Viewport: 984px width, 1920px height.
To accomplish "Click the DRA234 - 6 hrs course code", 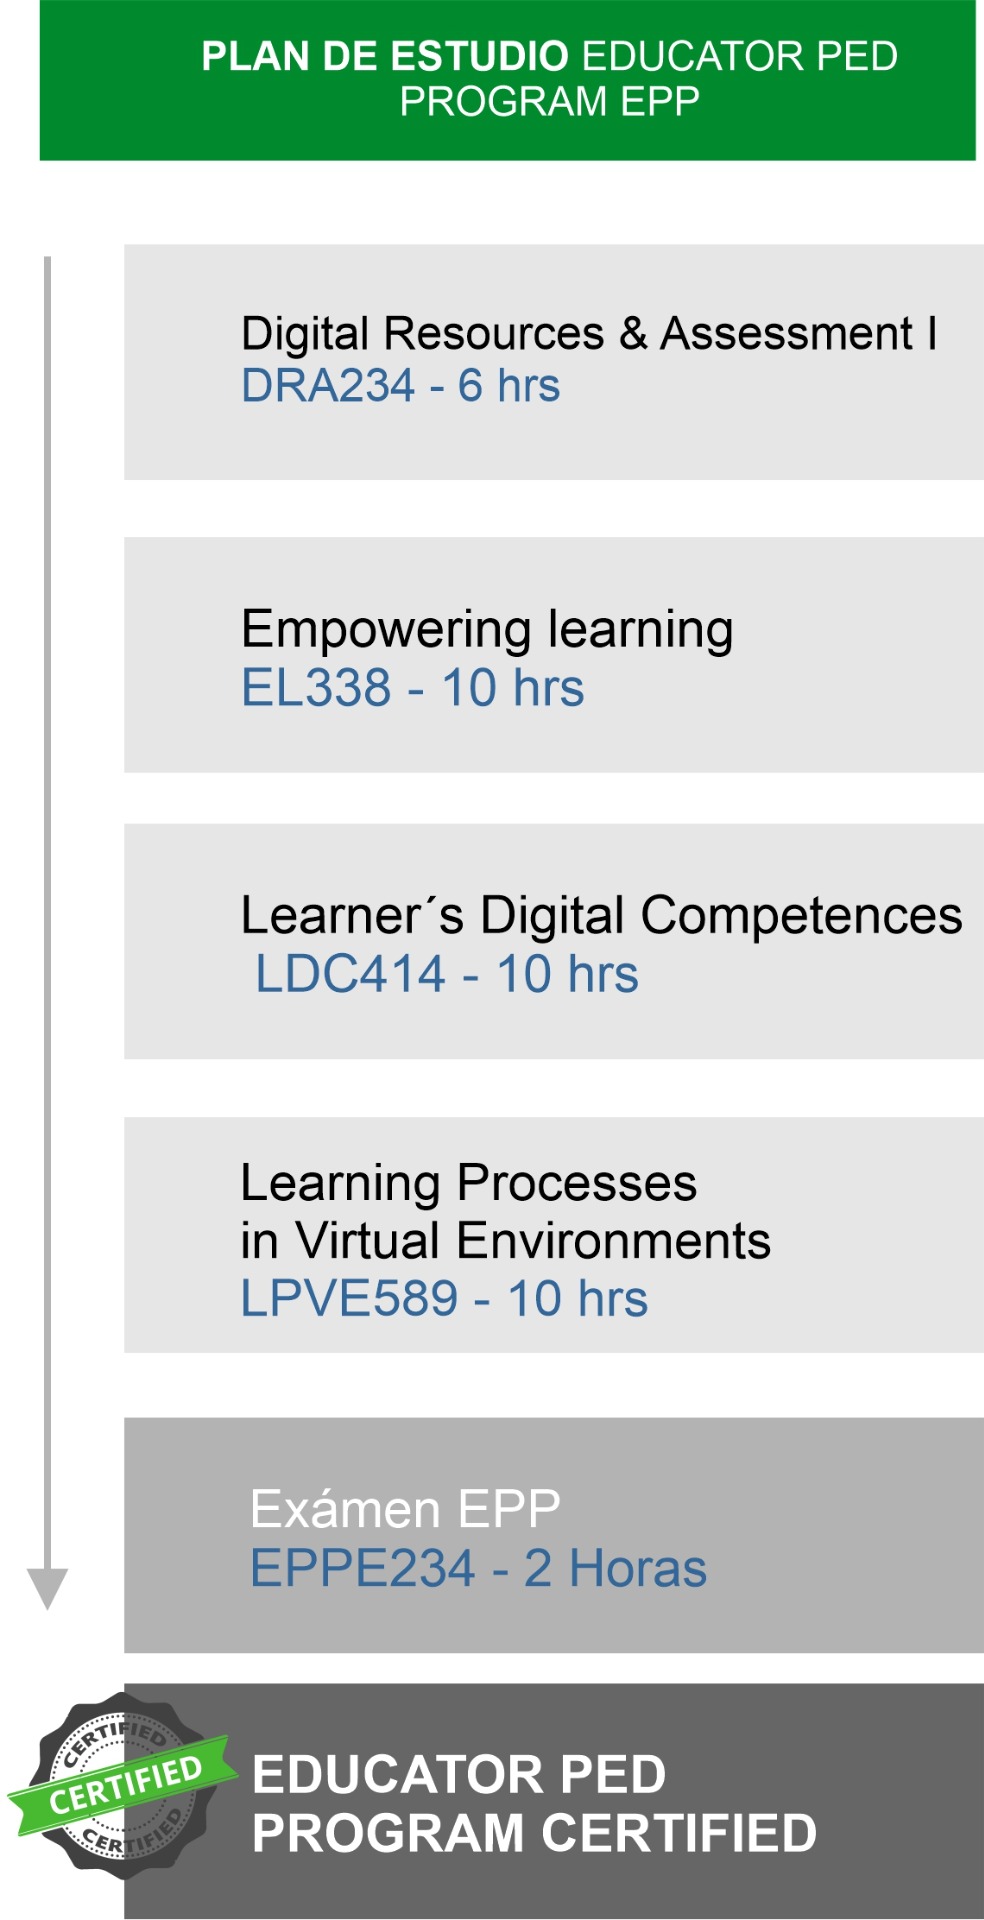I will (400, 386).
